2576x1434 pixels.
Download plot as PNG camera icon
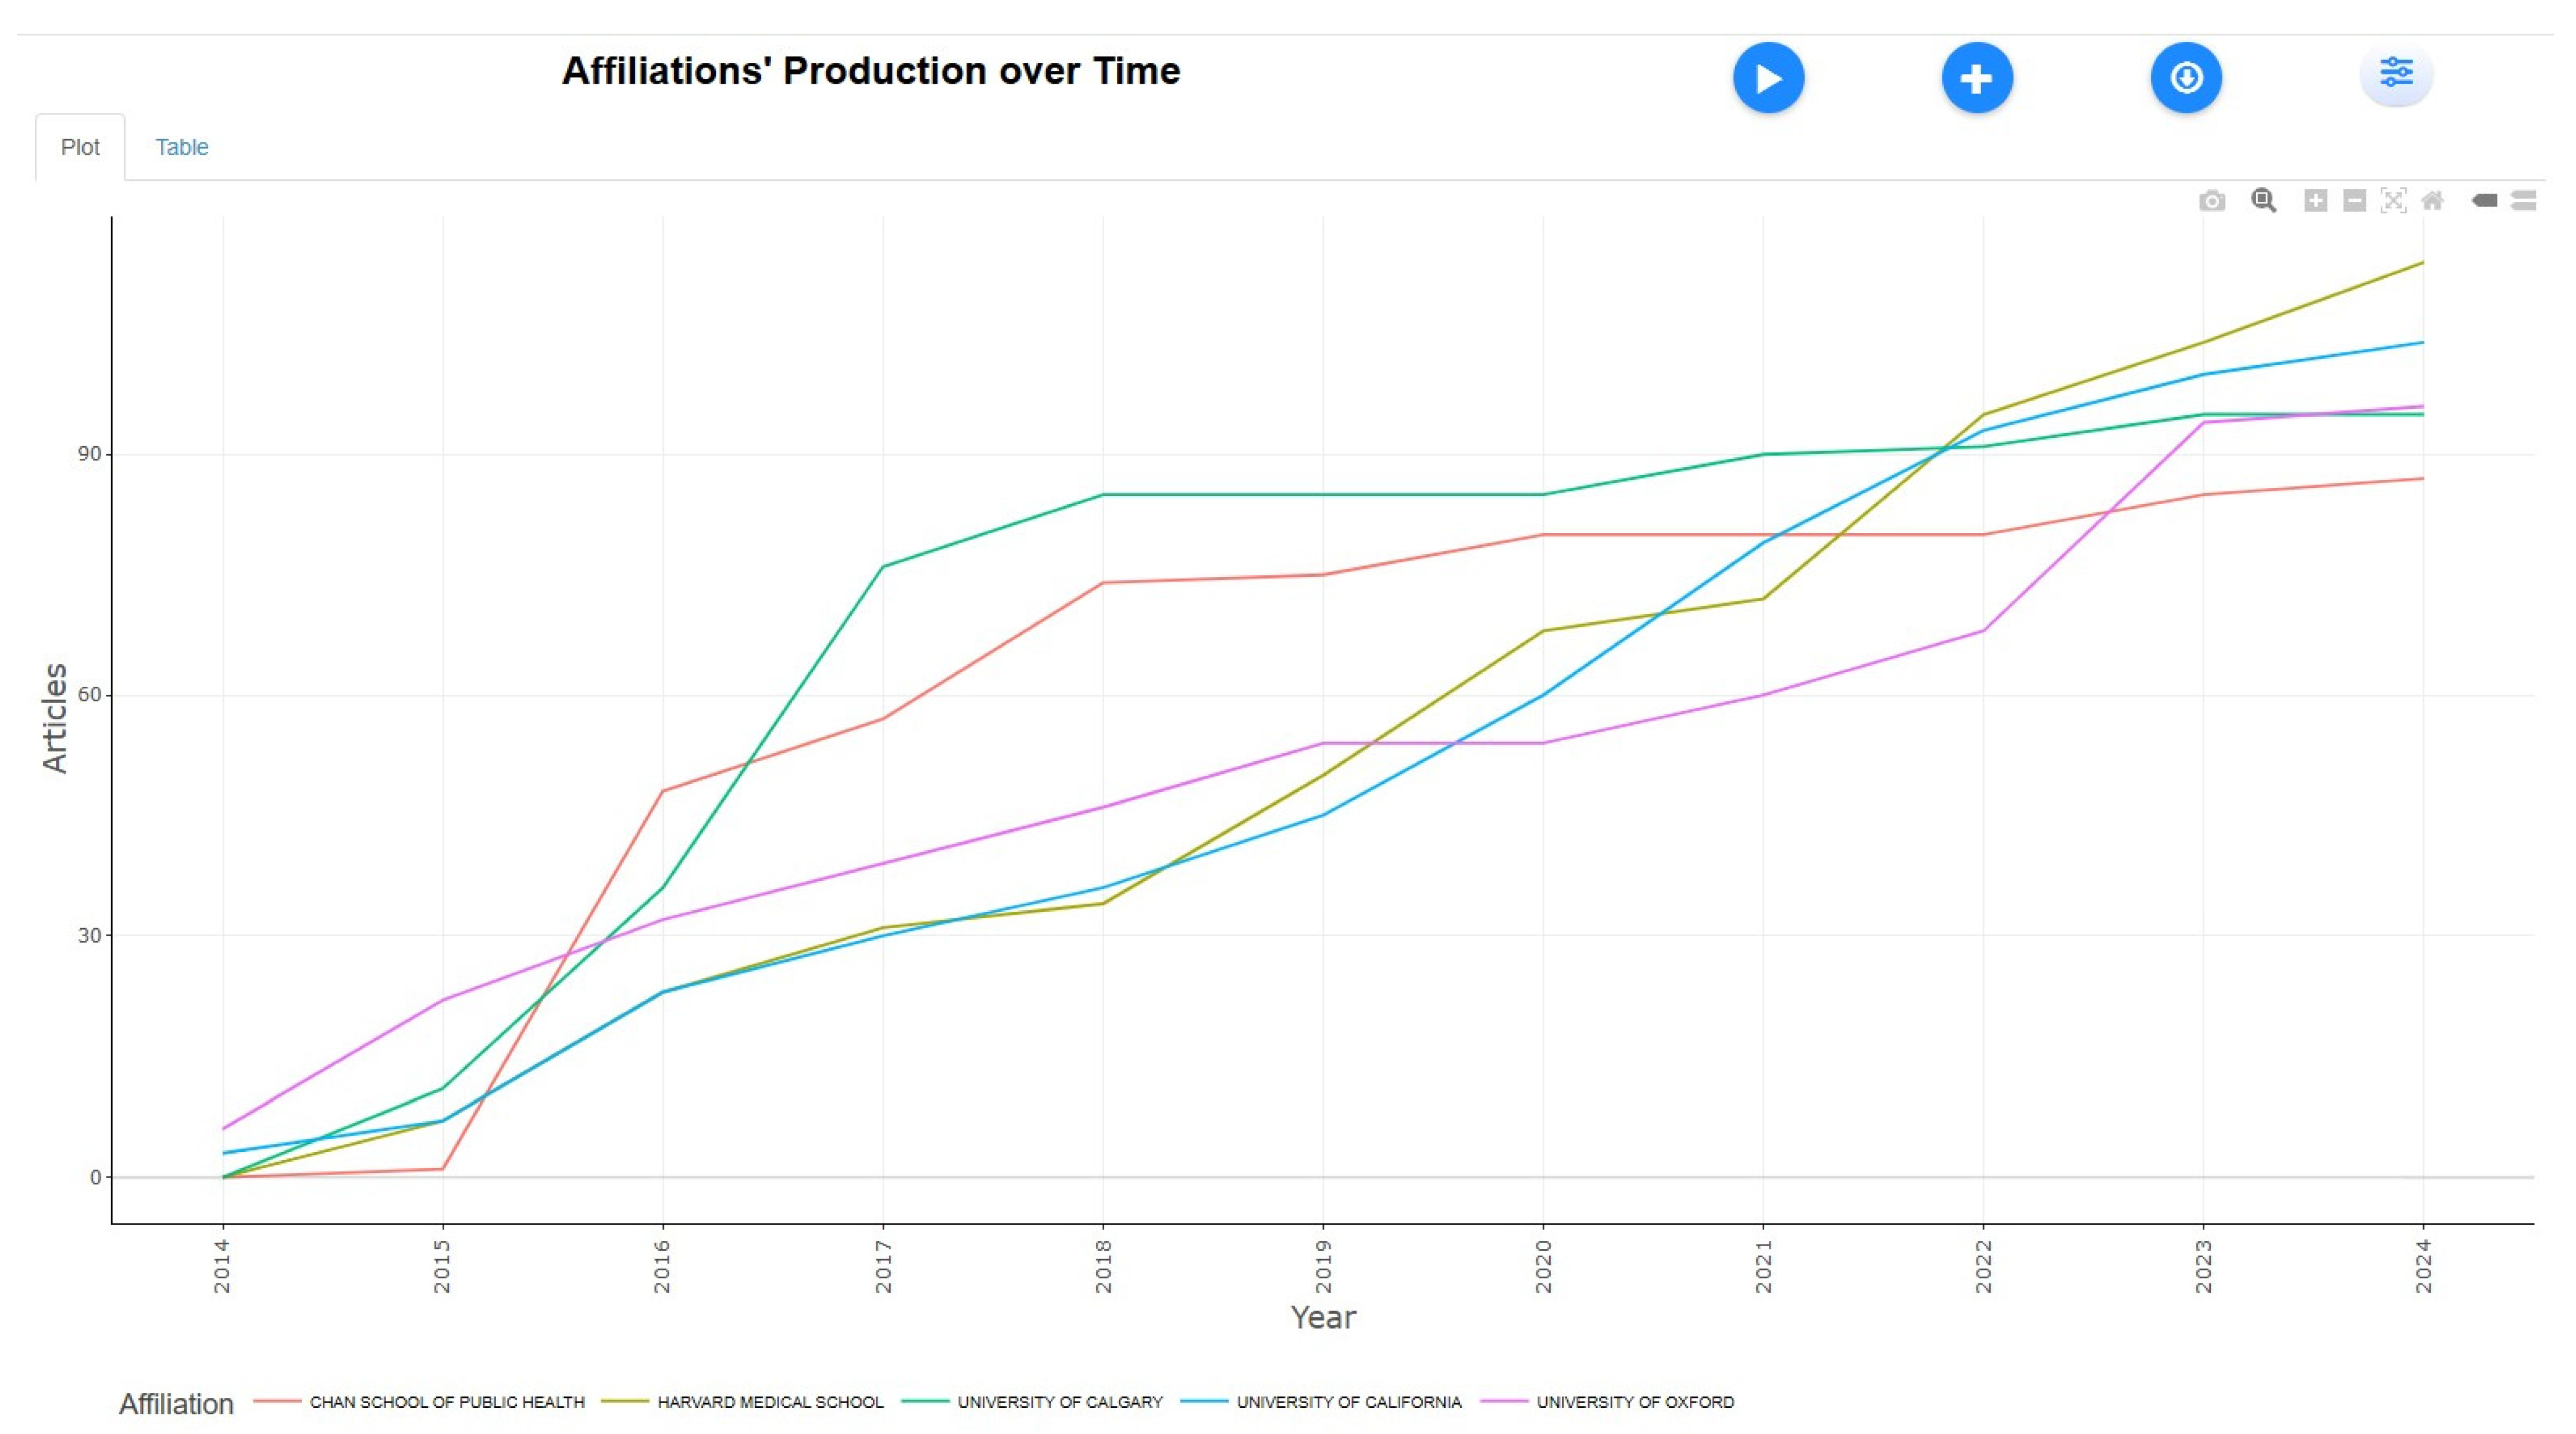pyautogui.click(x=2212, y=201)
